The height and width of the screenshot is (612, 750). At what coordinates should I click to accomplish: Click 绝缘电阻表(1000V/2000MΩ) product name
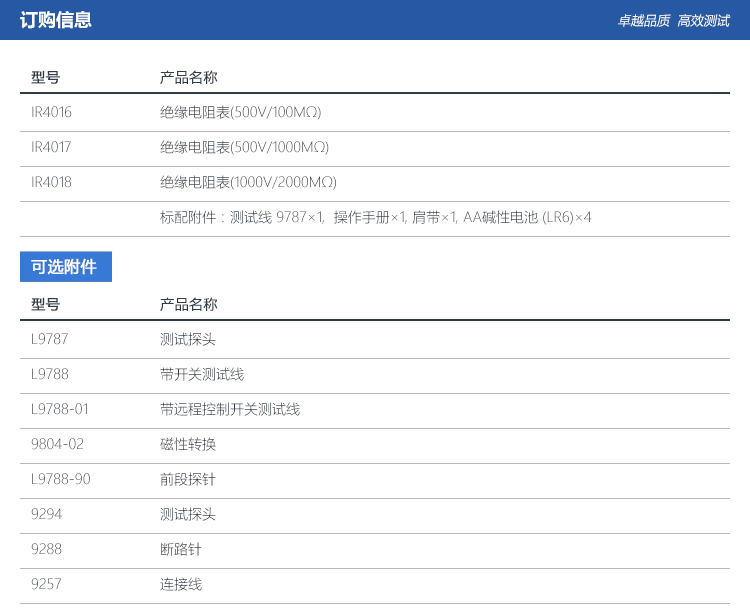click(x=248, y=182)
